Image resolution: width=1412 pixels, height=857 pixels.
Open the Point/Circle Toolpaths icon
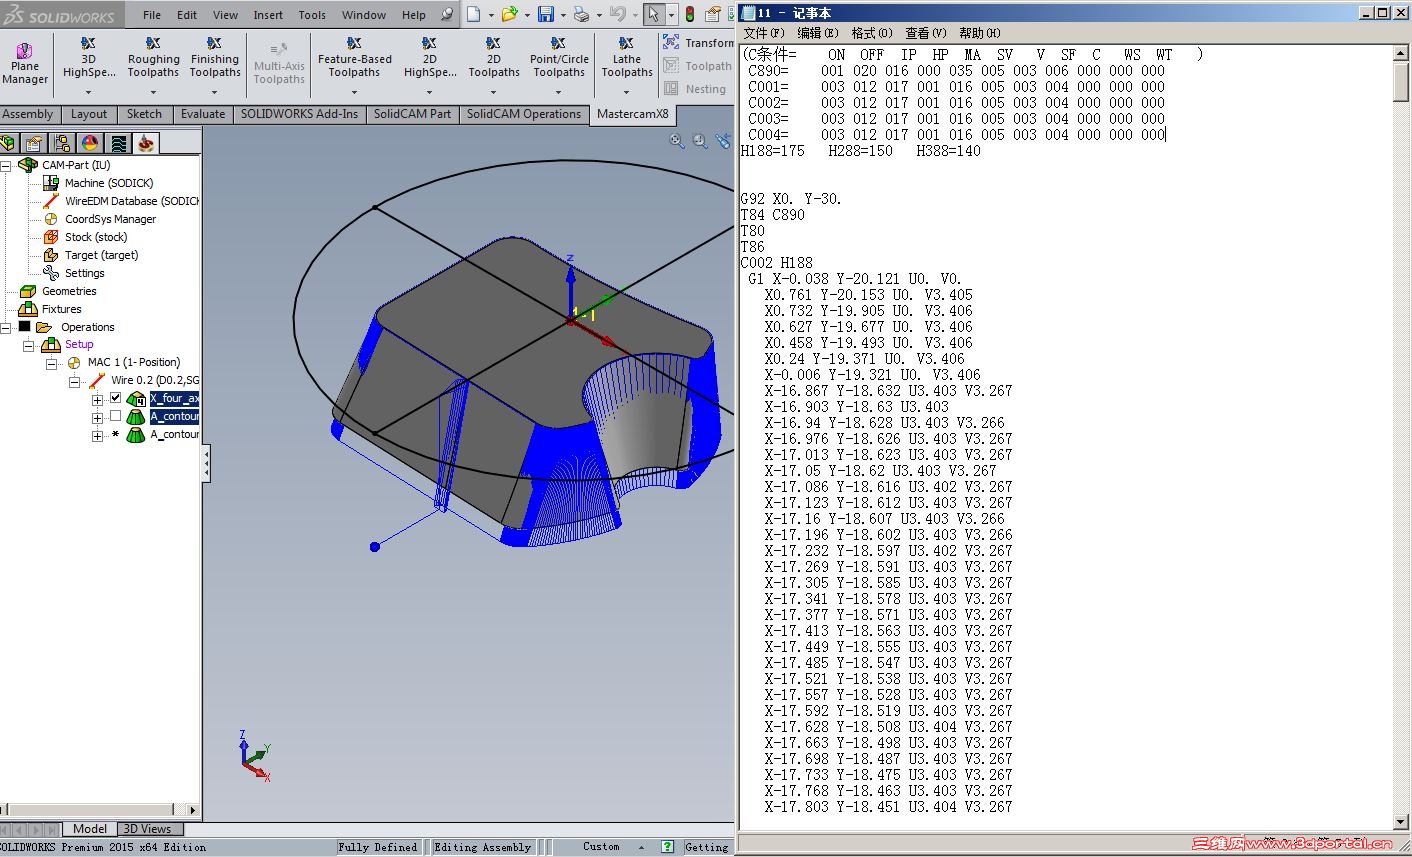(558, 43)
